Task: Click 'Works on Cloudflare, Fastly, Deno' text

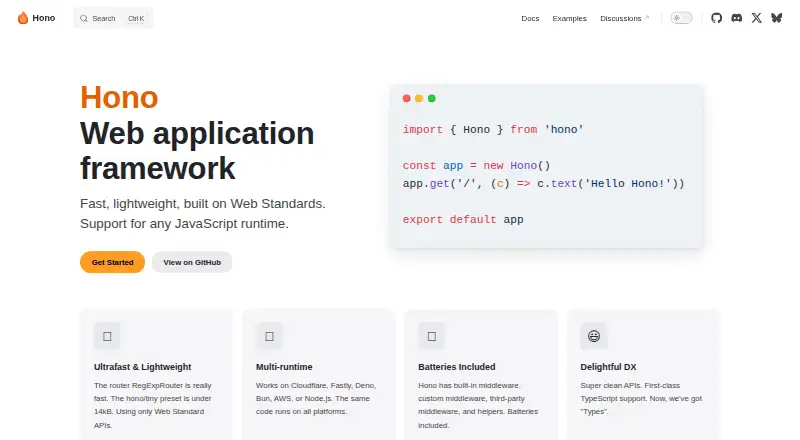Action: point(316,385)
